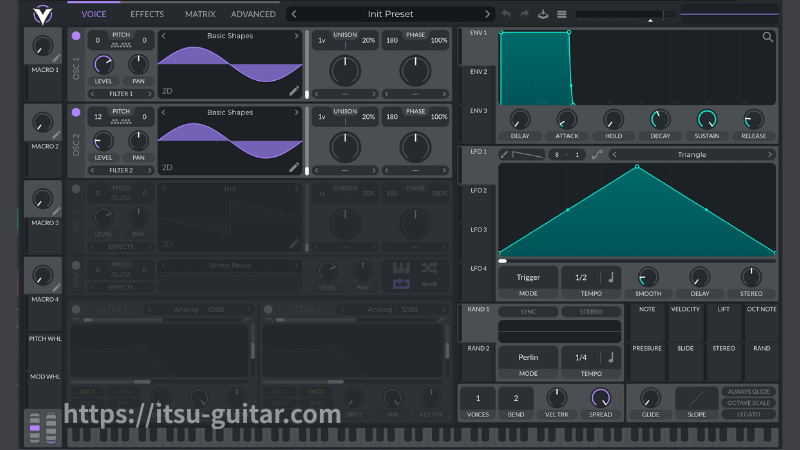Disable oscillator 2 power toggle

pos(76,112)
